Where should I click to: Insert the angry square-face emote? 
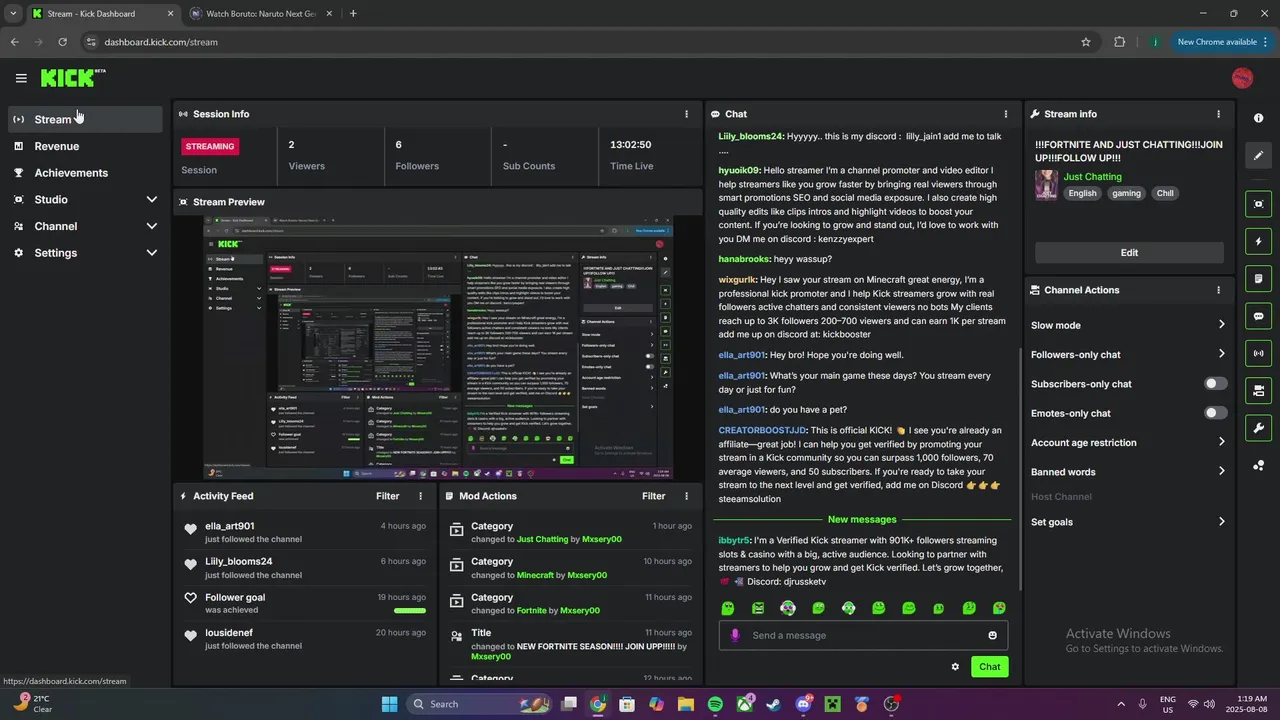click(758, 608)
